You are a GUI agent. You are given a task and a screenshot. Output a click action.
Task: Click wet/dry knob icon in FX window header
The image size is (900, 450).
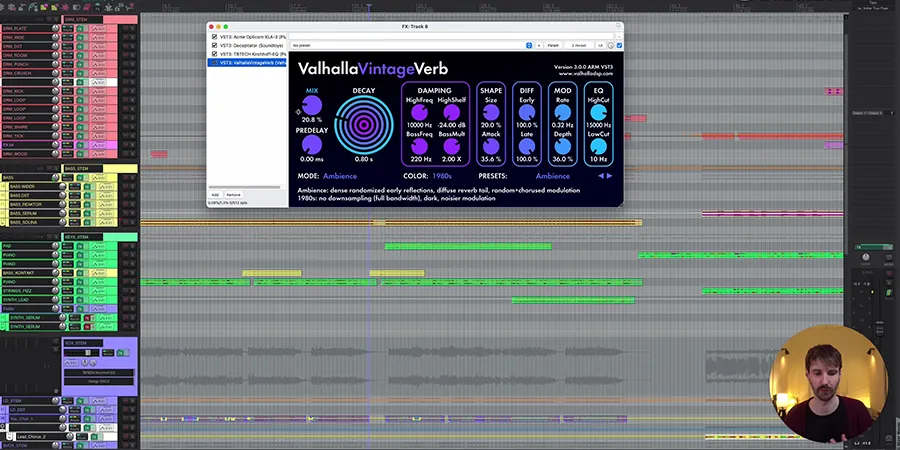611,45
